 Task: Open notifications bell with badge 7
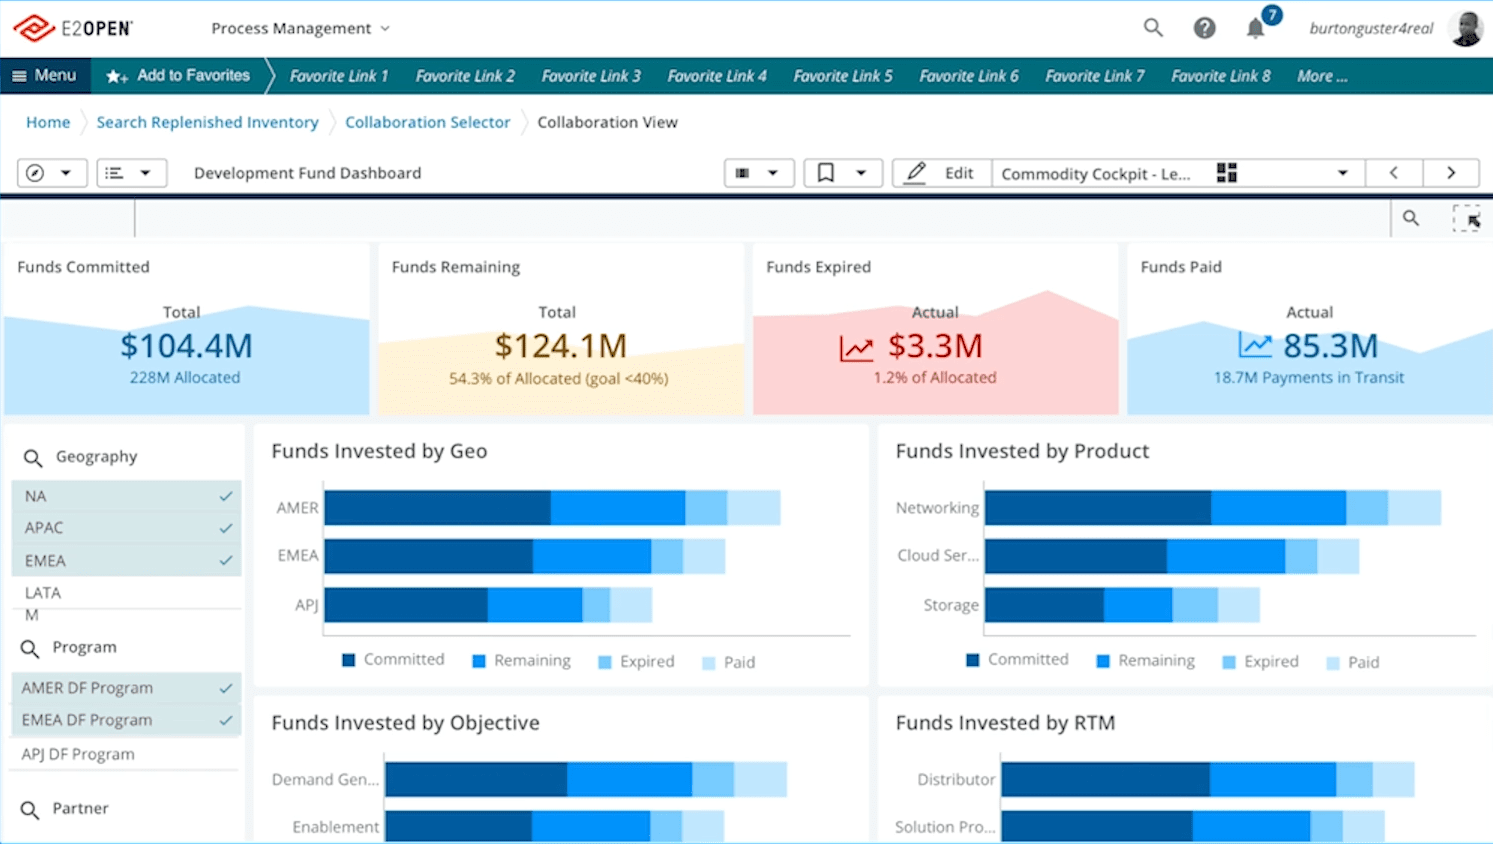[1256, 28]
